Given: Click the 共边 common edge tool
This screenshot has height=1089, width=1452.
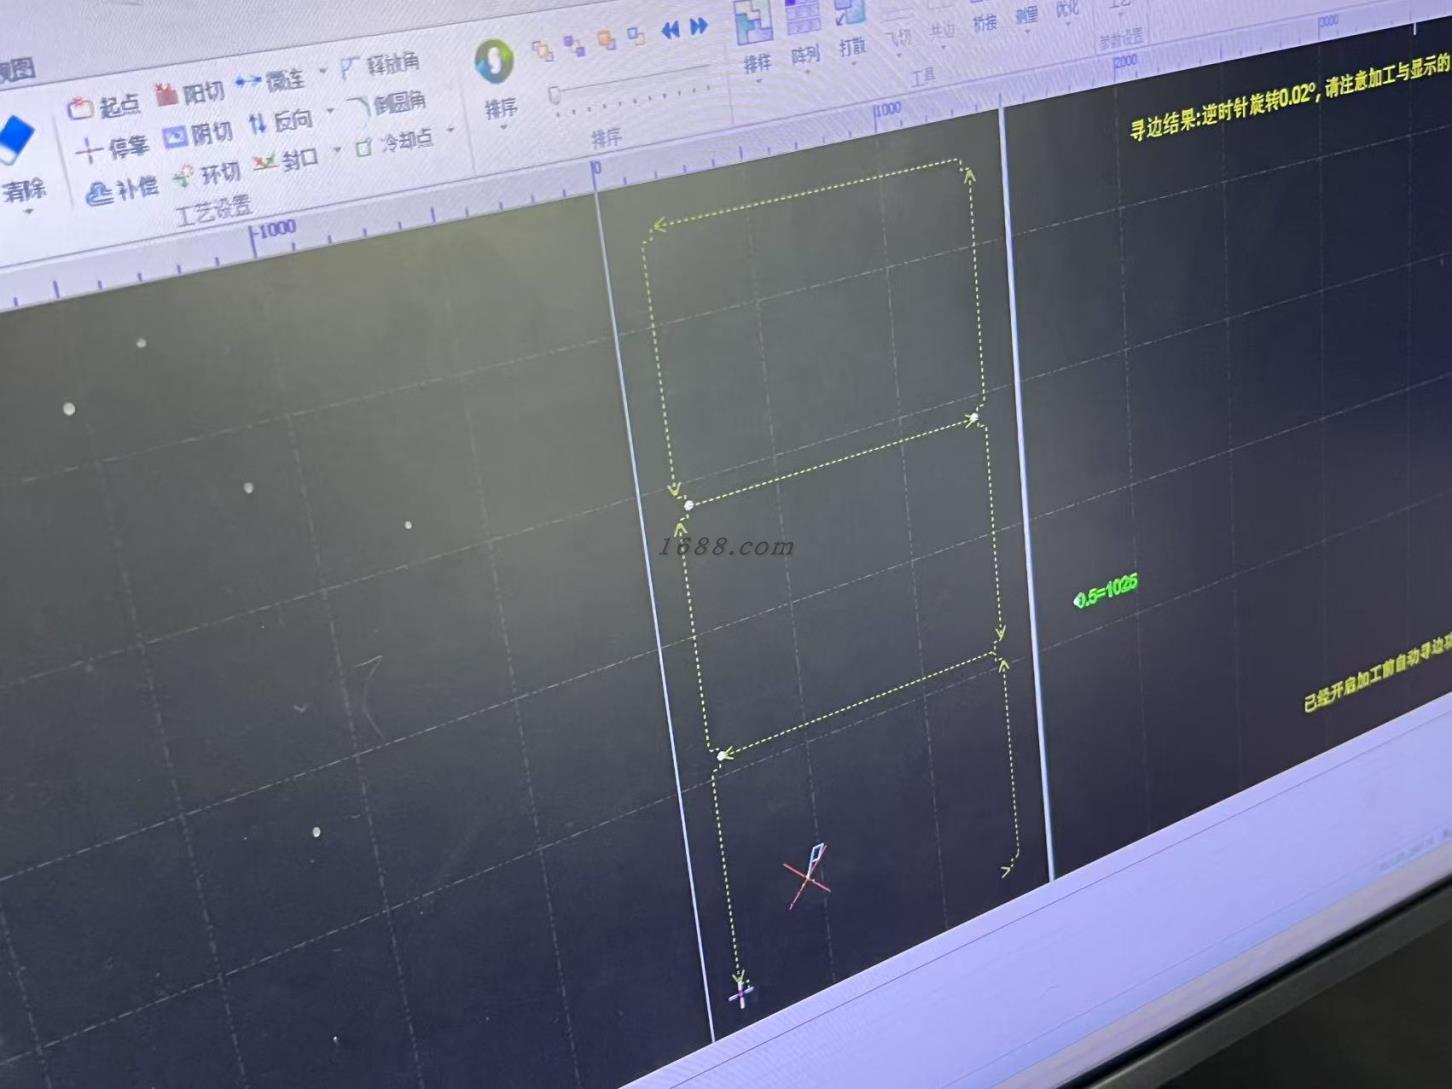Looking at the screenshot, I should 942,31.
